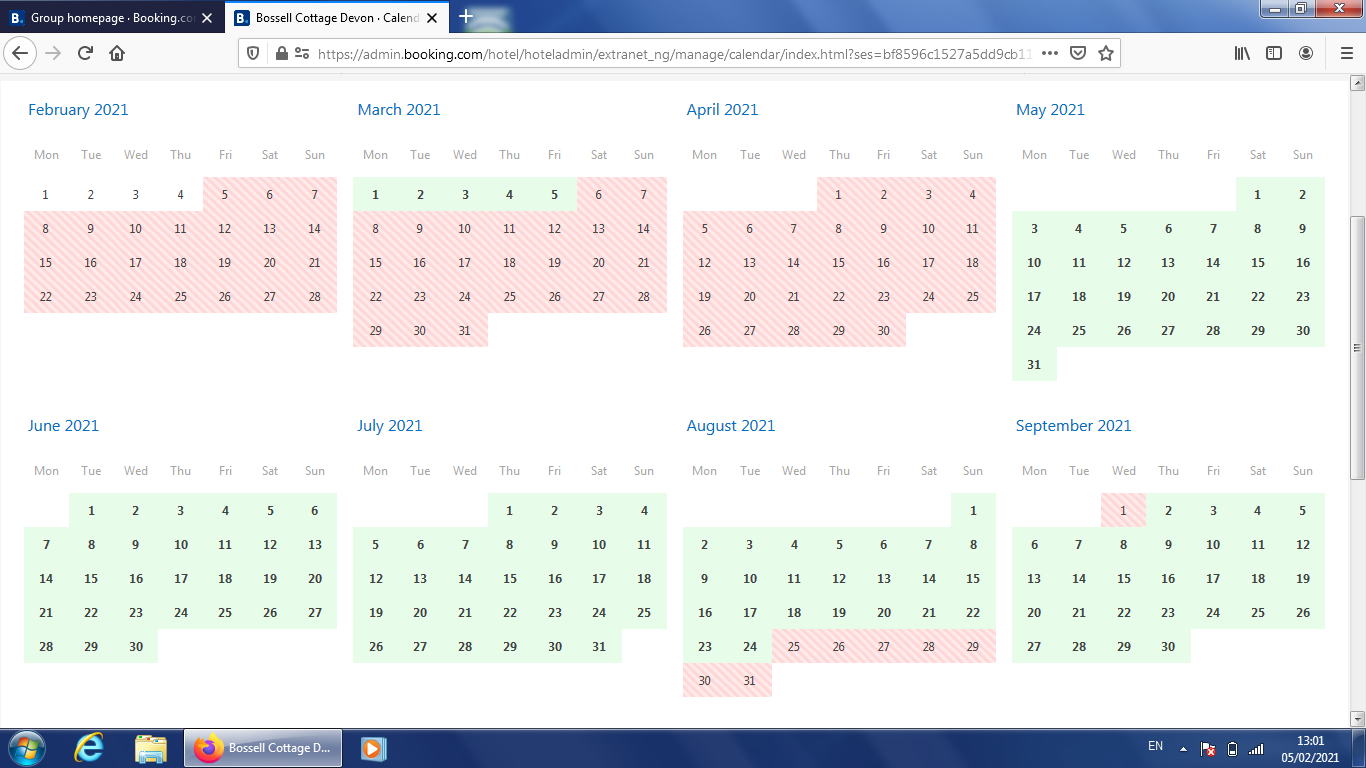
Task: Save page to Pocket icon
Action: [x=1078, y=54]
